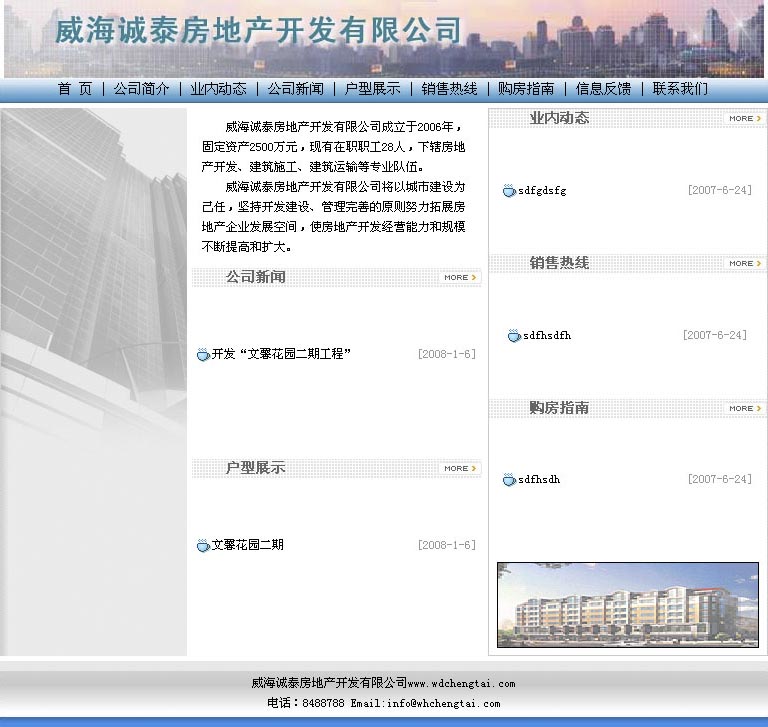
Task: Open the 首页 home navigation item
Action: click(x=75, y=89)
